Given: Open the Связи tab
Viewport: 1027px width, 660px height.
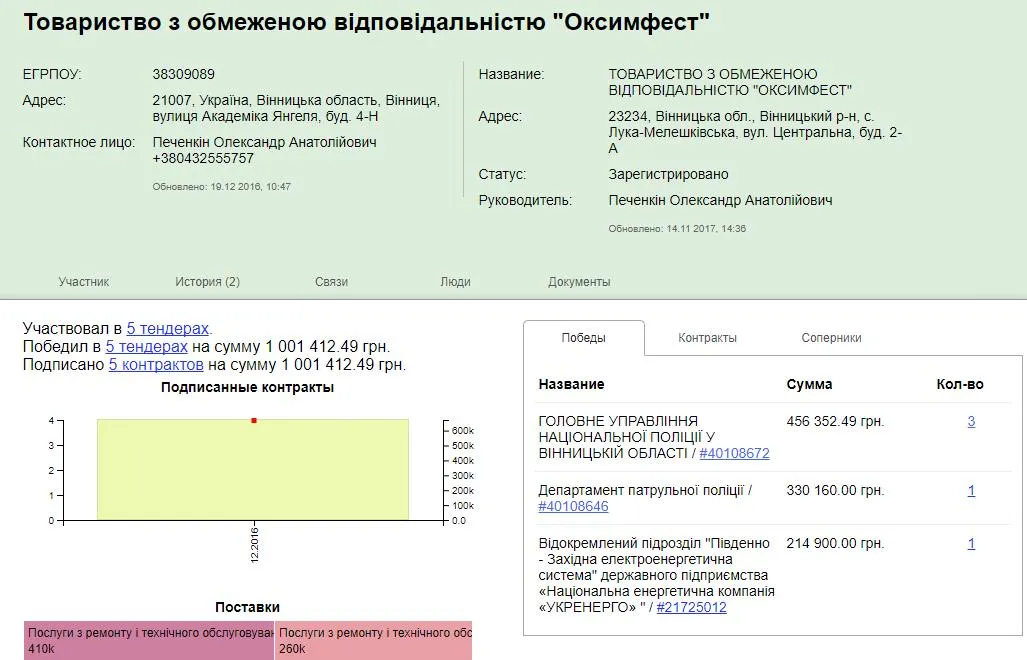Looking at the screenshot, I should [x=331, y=282].
